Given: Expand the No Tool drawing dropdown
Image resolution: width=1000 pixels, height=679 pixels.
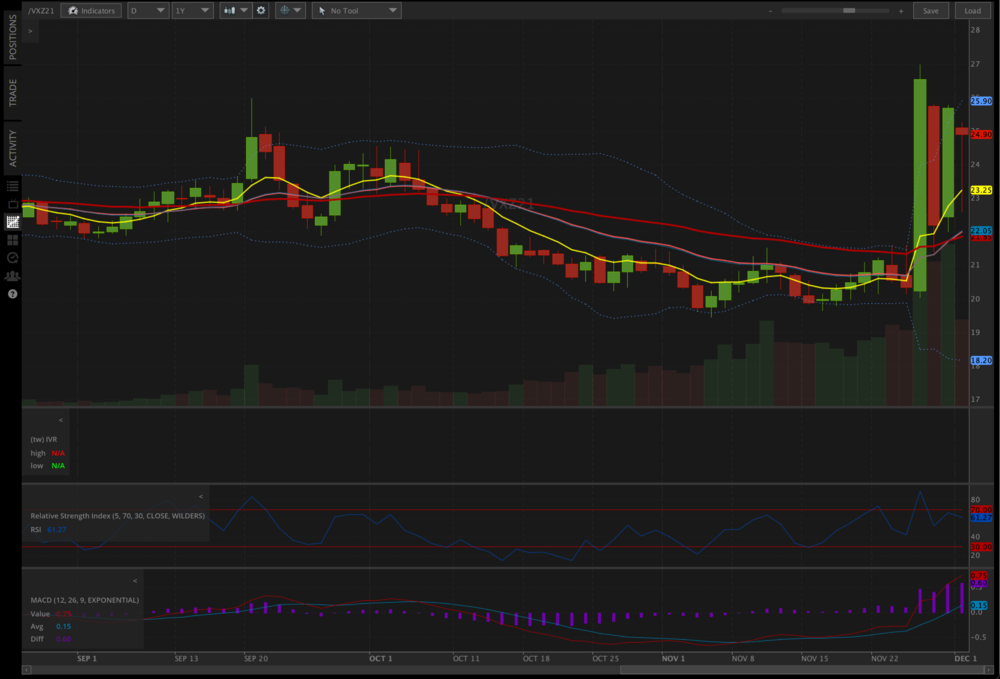Looking at the screenshot, I should (357, 10).
